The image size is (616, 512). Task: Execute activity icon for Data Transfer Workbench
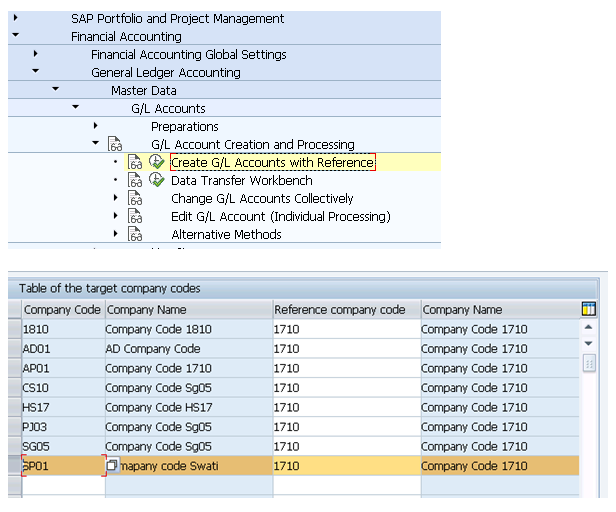(x=156, y=180)
